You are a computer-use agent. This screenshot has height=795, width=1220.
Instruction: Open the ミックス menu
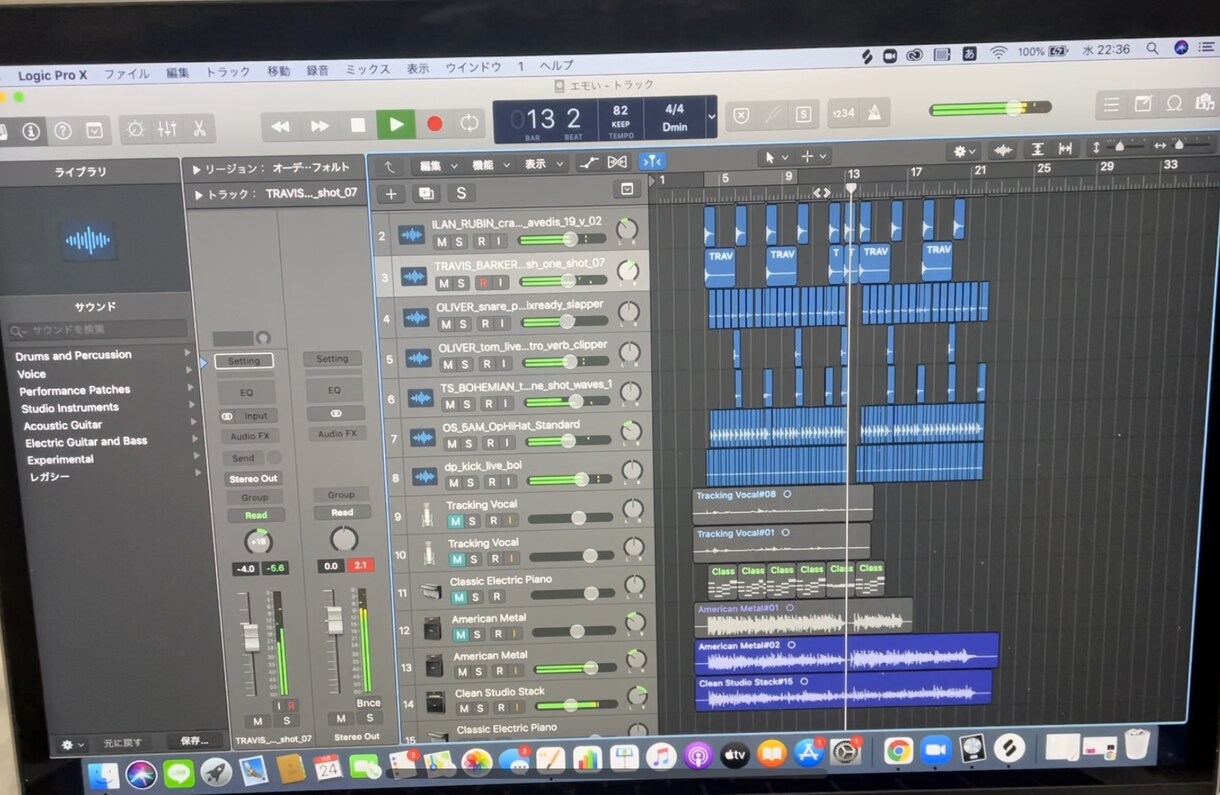pyautogui.click(x=367, y=69)
